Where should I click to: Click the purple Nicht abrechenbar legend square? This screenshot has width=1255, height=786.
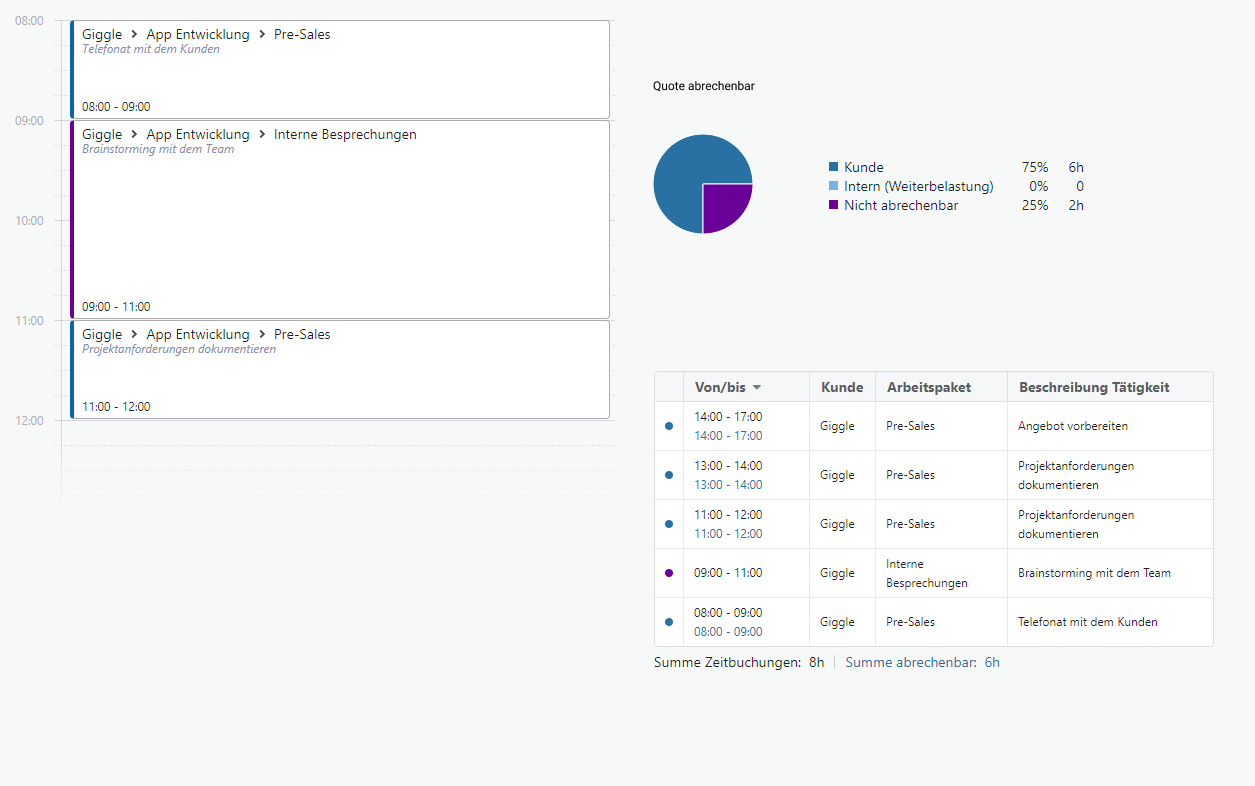coord(833,205)
